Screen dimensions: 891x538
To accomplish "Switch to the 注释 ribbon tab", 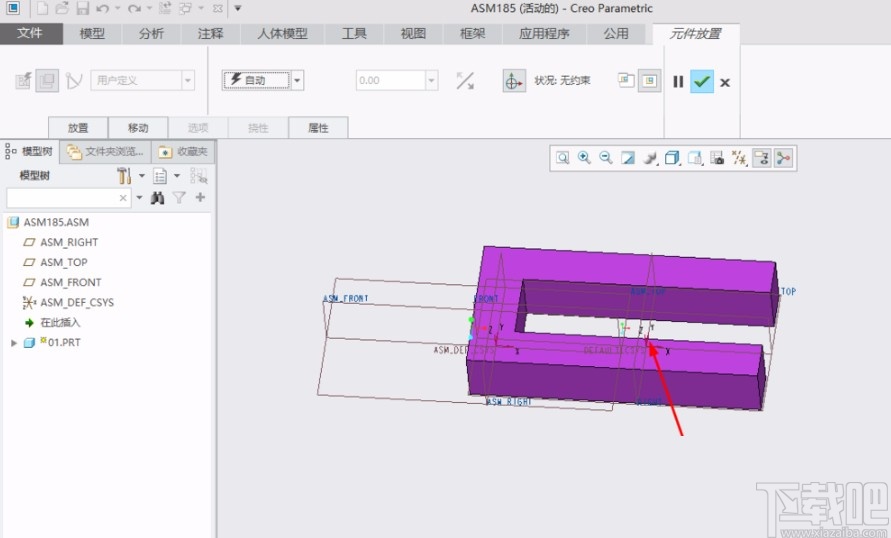I will point(210,34).
